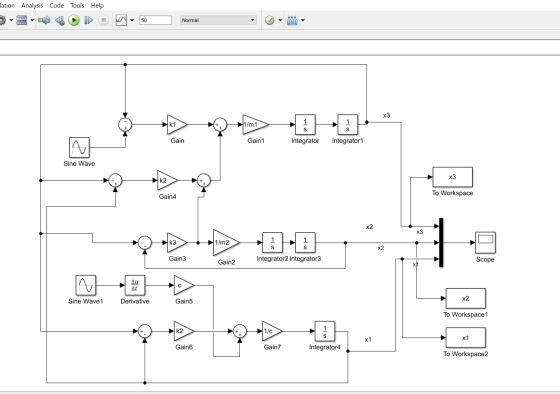
Task: Select the Gain7 block with 1/c
Action: [x=272, y=331]
